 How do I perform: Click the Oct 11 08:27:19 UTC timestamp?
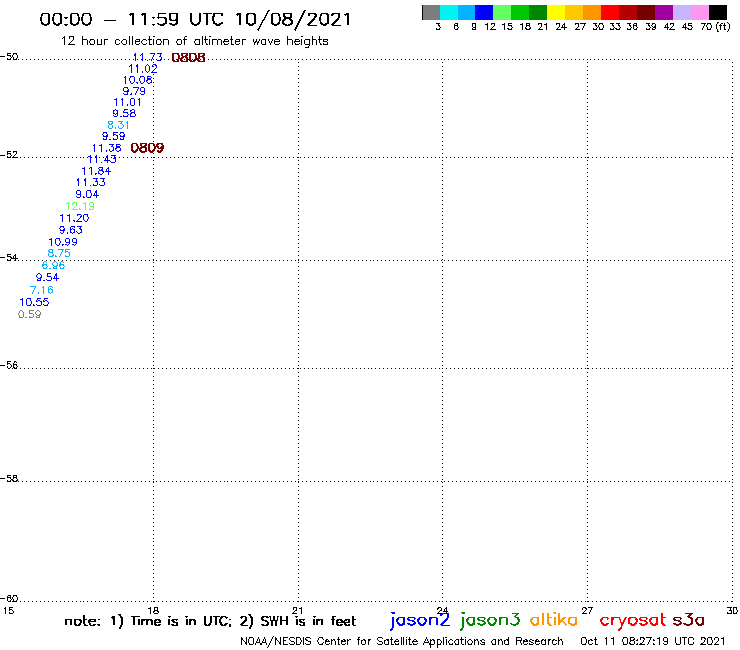point(653,641)
